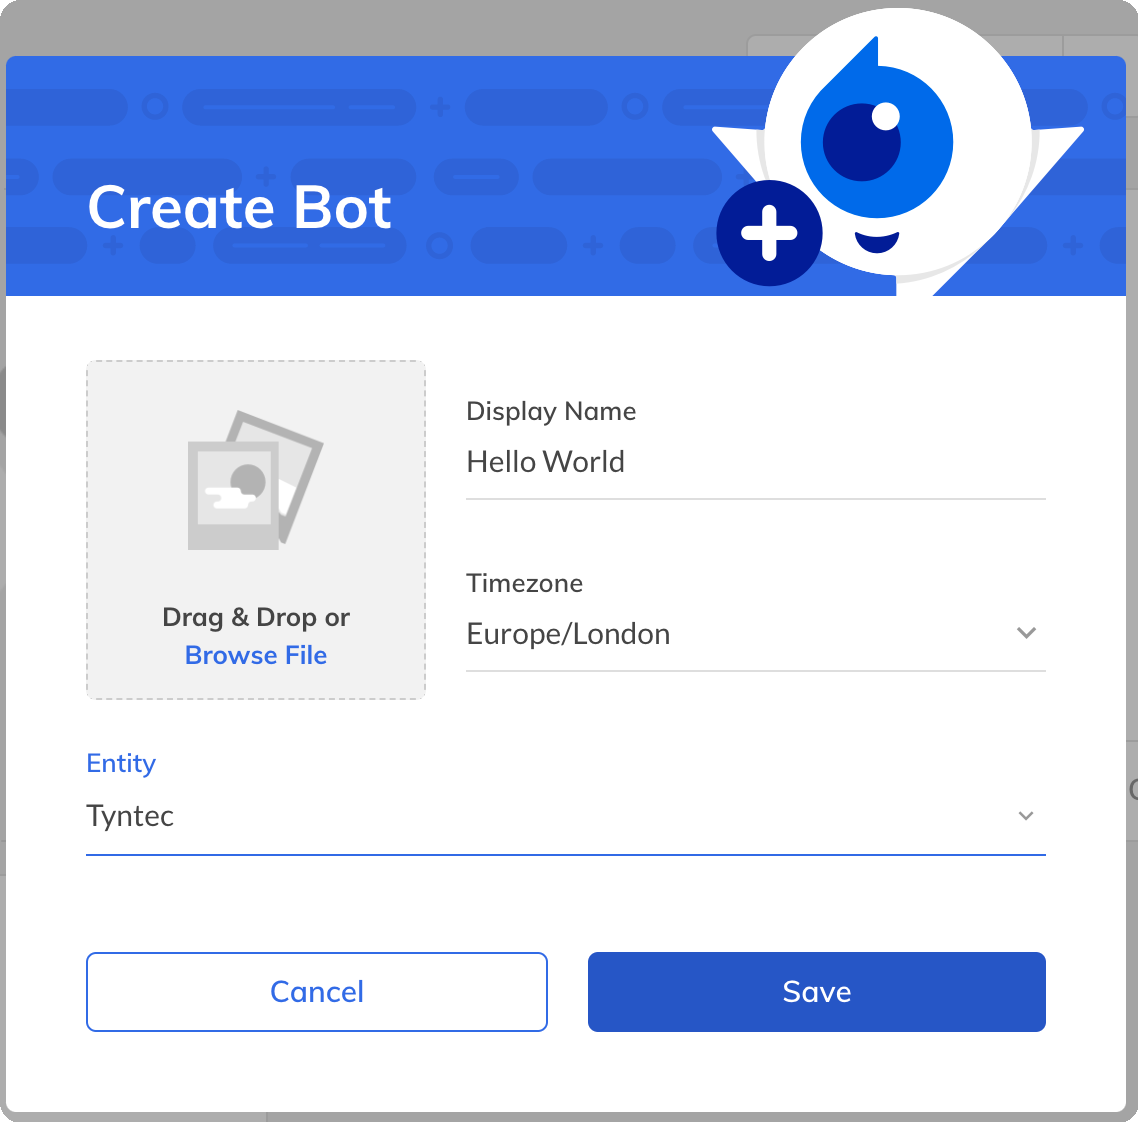Click the Timezone chevron arrow
Viewport: 1138px width, 1122px height.
(x=1026, y=633)
